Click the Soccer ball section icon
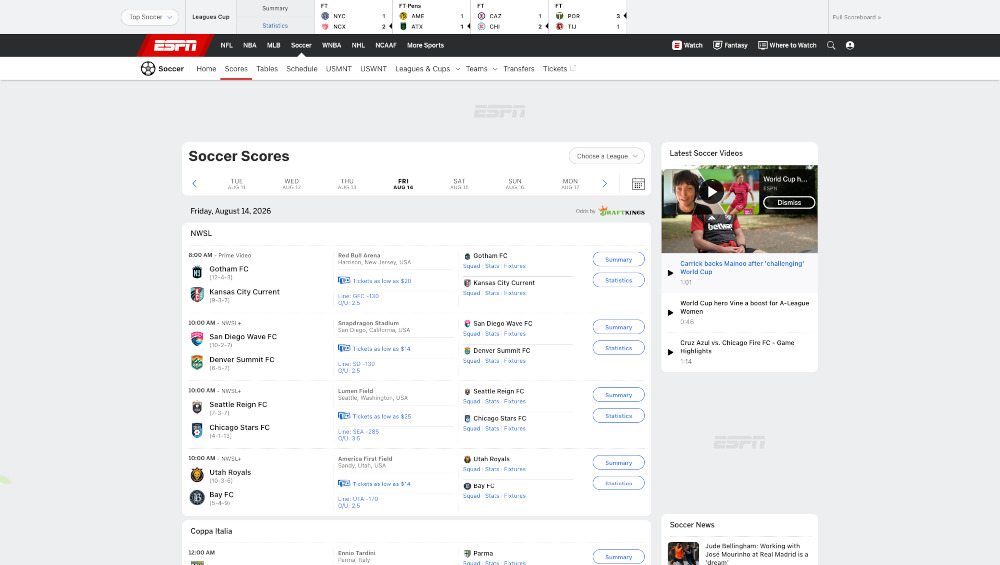The width and height of the screenshot is (1000, 565). (x=148, y=68)
